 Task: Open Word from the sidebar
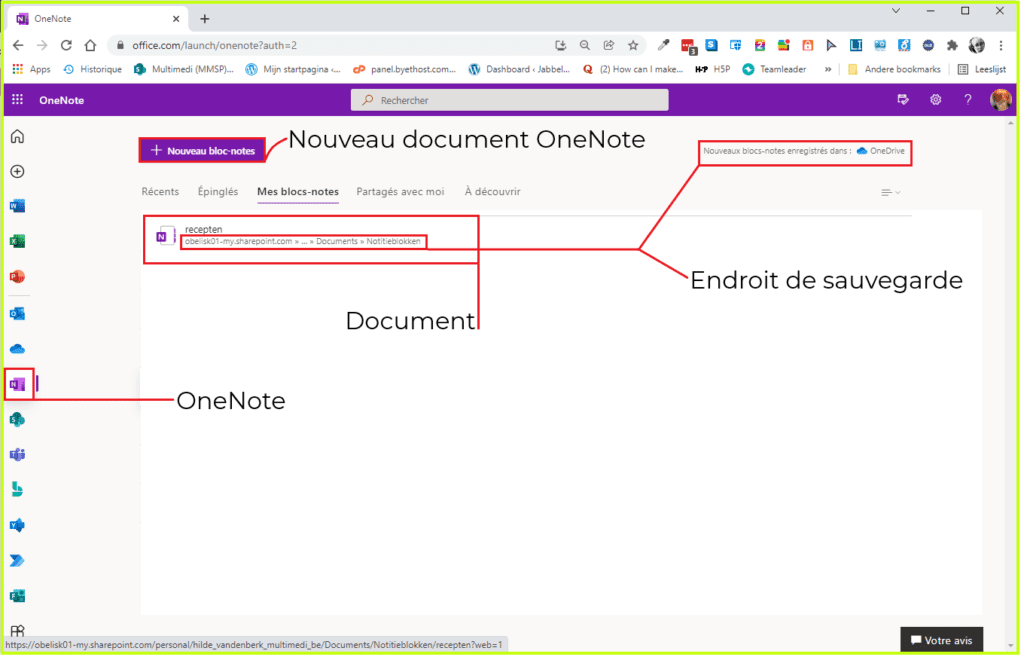tap(18, 206)
